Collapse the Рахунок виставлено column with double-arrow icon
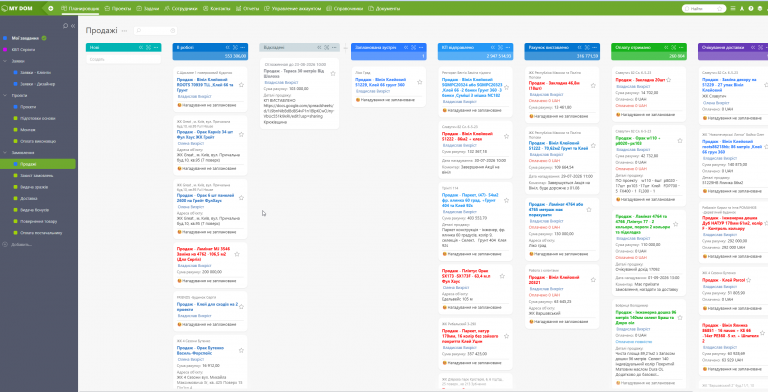The width and height of the screenshot is (768, 392). click(580, 48)
